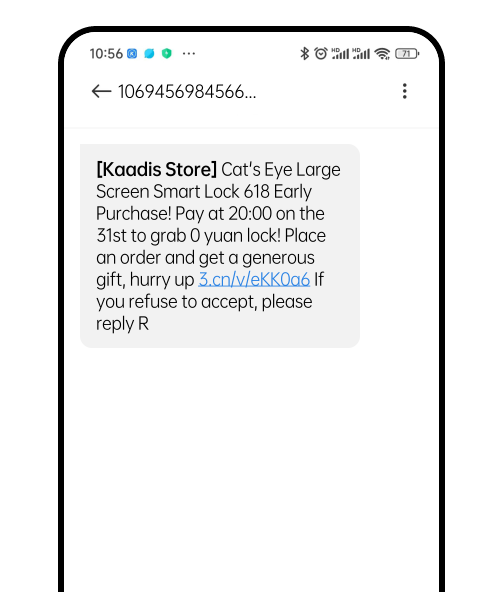The width and height of the screenshot is (503, 592).
Task: Tap the three-dot more notifications indicator
Action: [189, 54]
